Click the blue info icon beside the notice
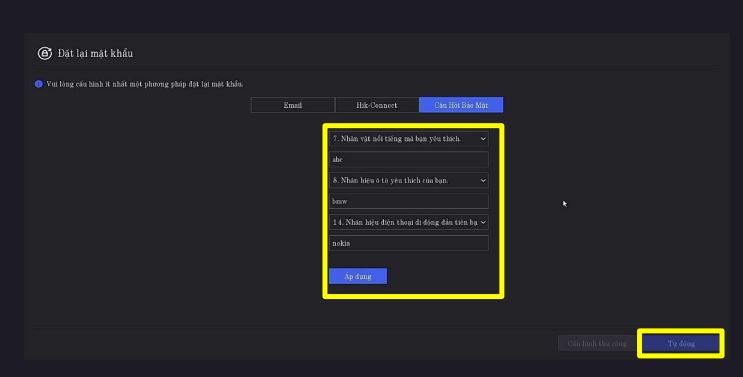The image size is (743, 377). tap(39, 84)
